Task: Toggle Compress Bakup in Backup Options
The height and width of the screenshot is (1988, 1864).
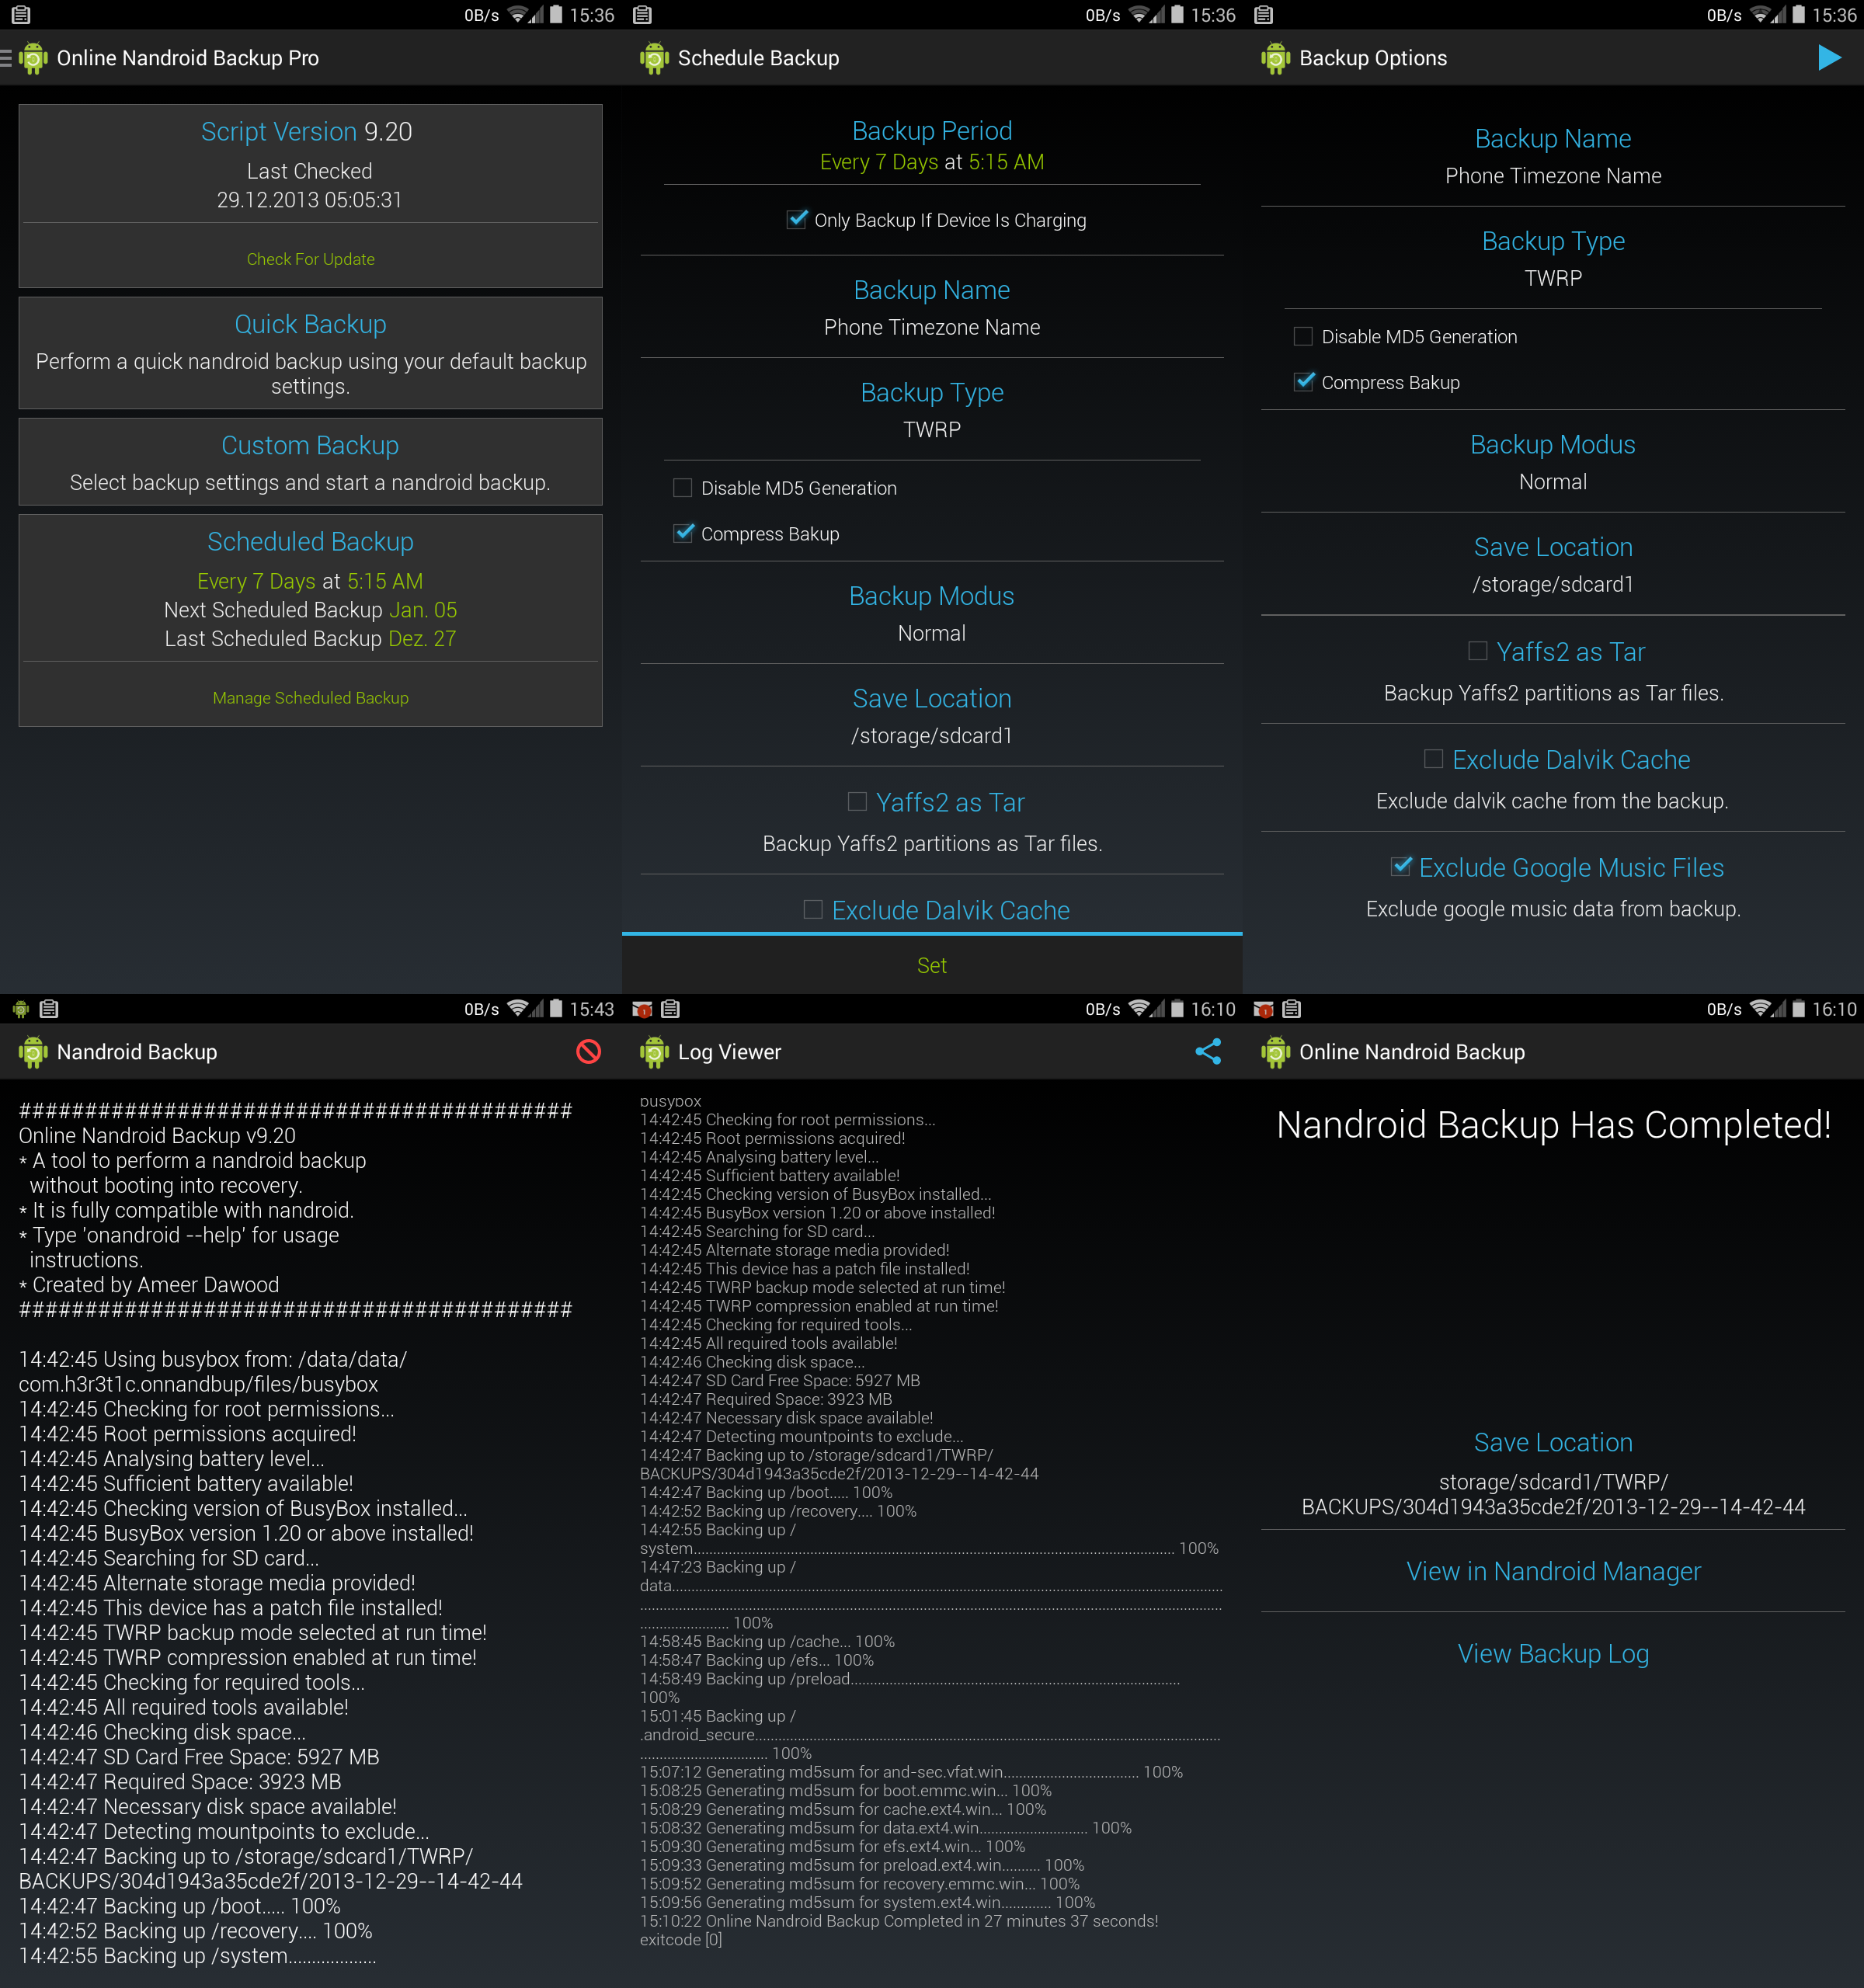Action: click(x=1303, y=381)
